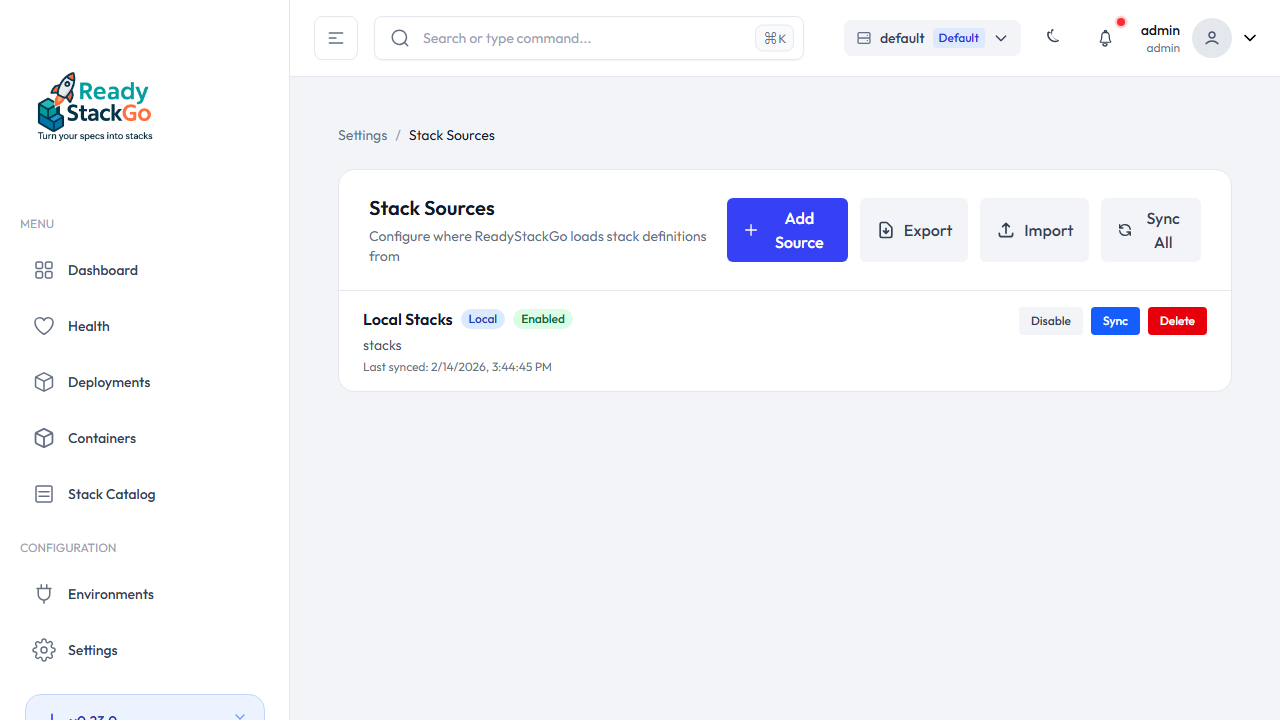This screenshot has width=1280, height=720.
Task: Sync the Local Stacks source
Action: (x=1115, y=320)
